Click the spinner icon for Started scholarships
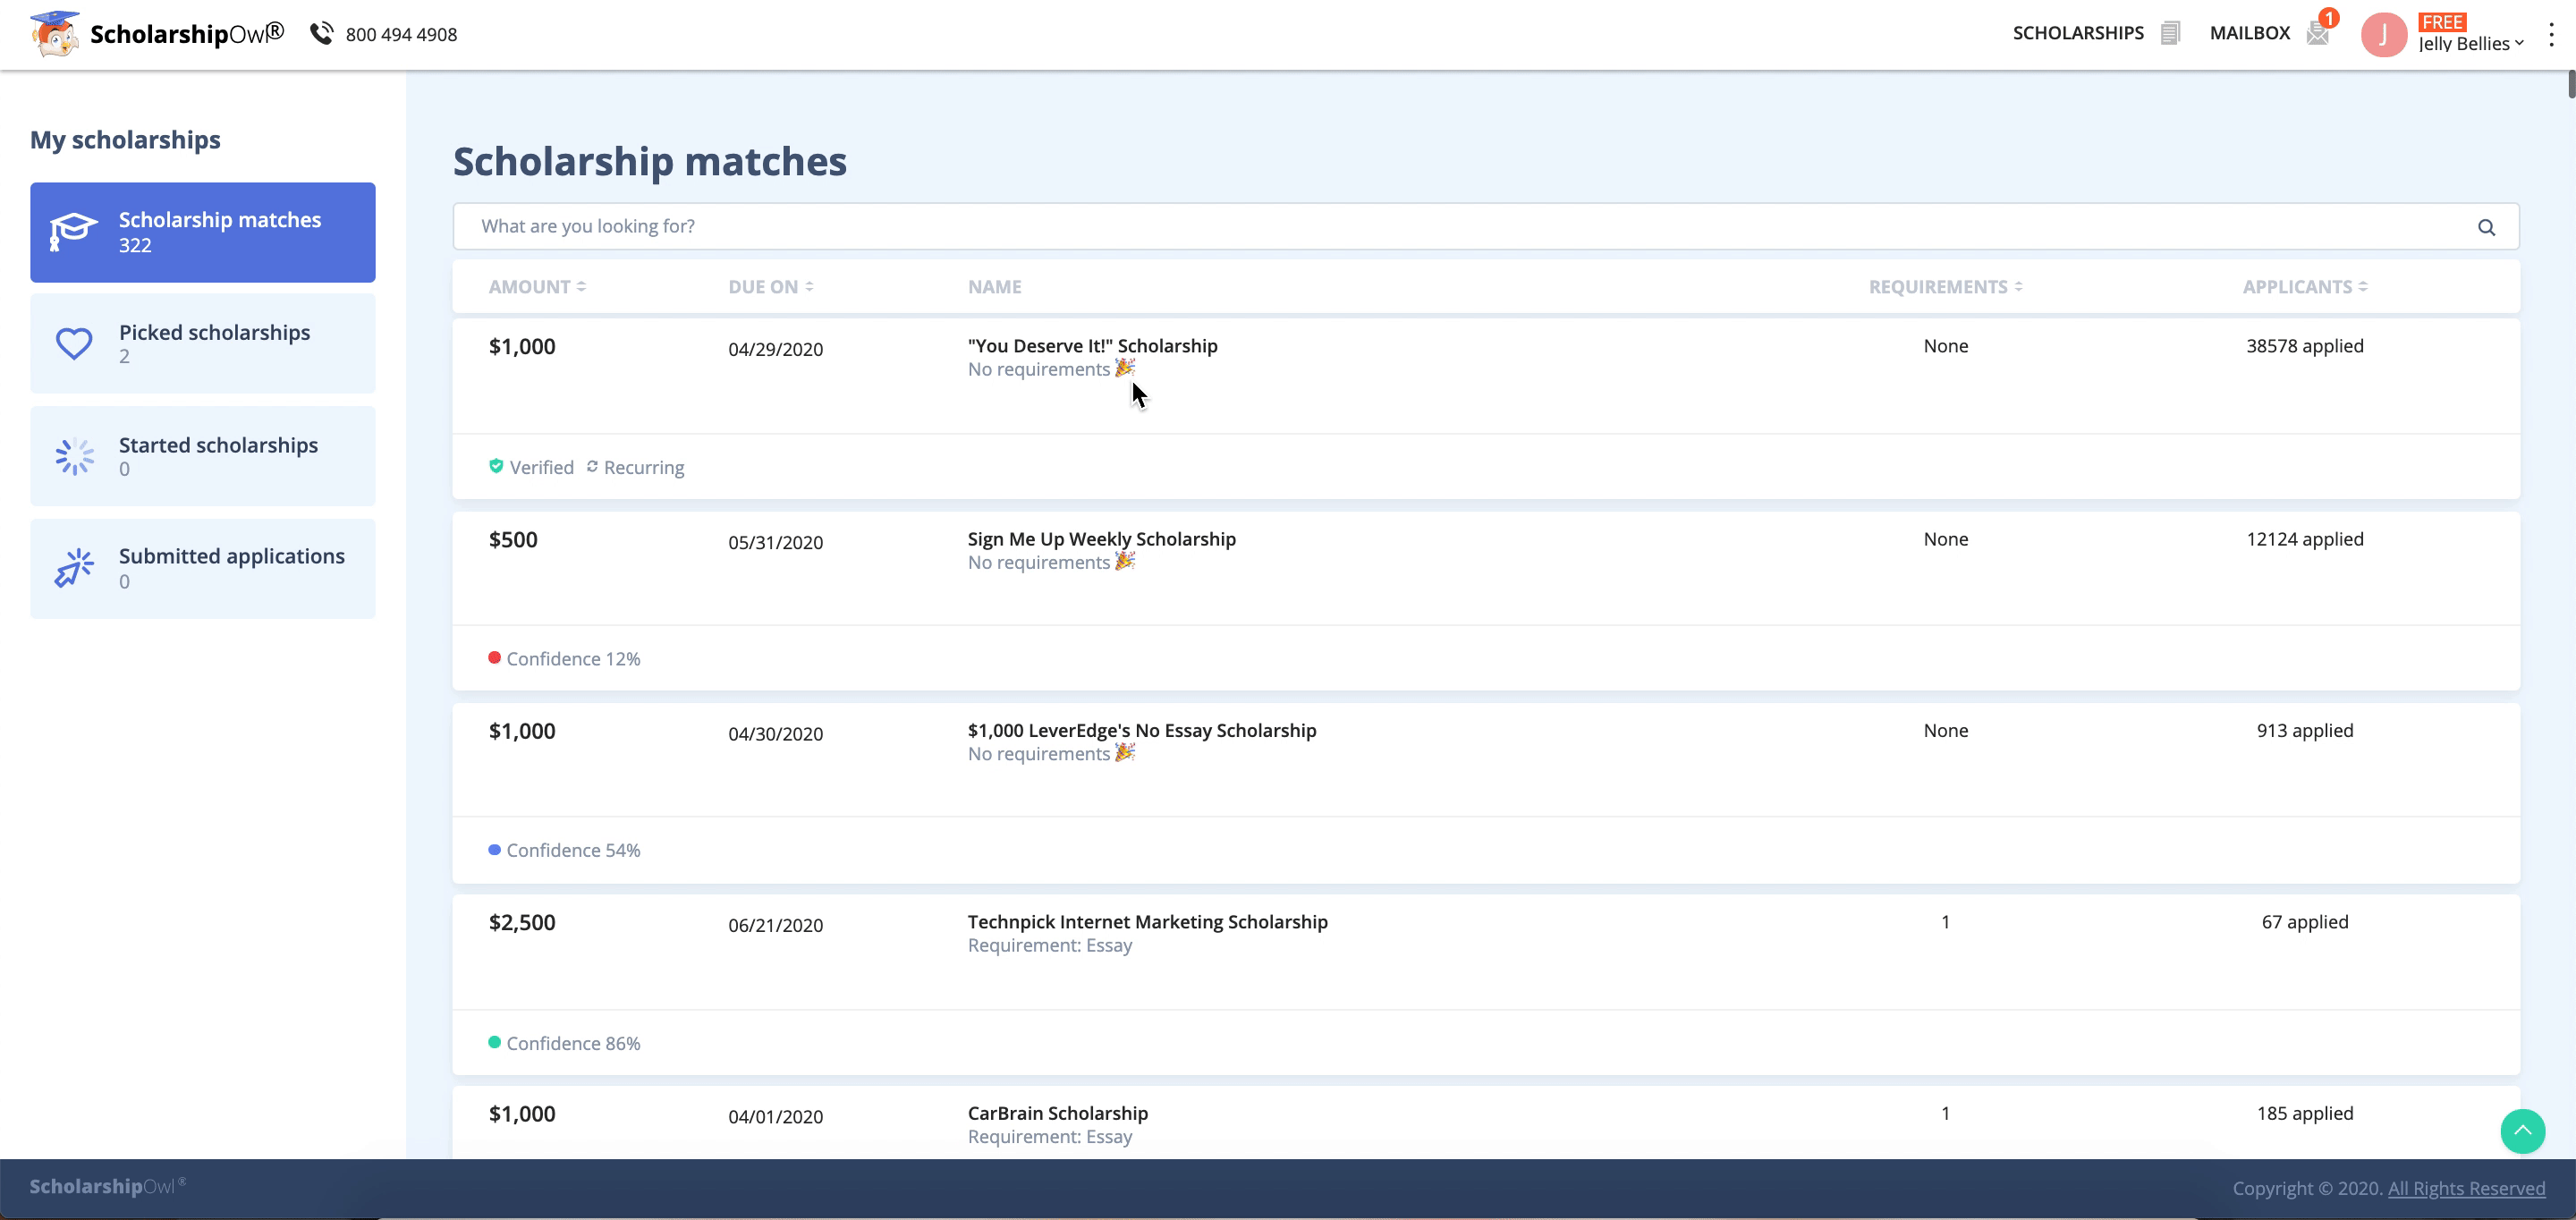This screenshot has width=2576, height=1220. point(74,456)
